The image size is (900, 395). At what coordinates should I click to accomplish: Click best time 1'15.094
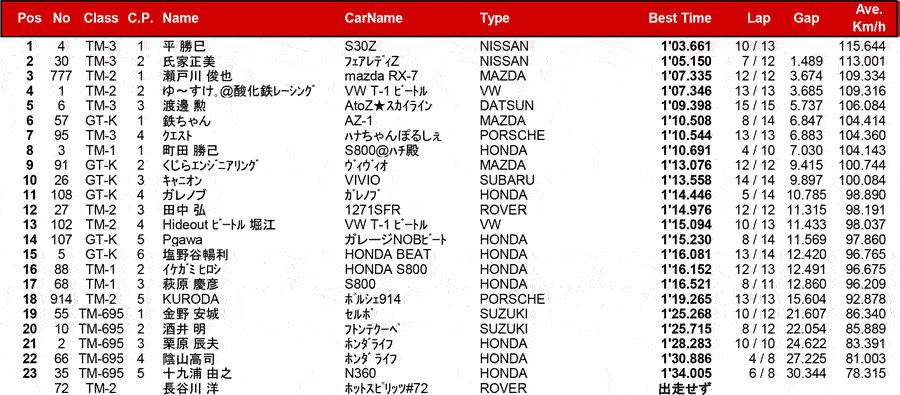(686, 224)
